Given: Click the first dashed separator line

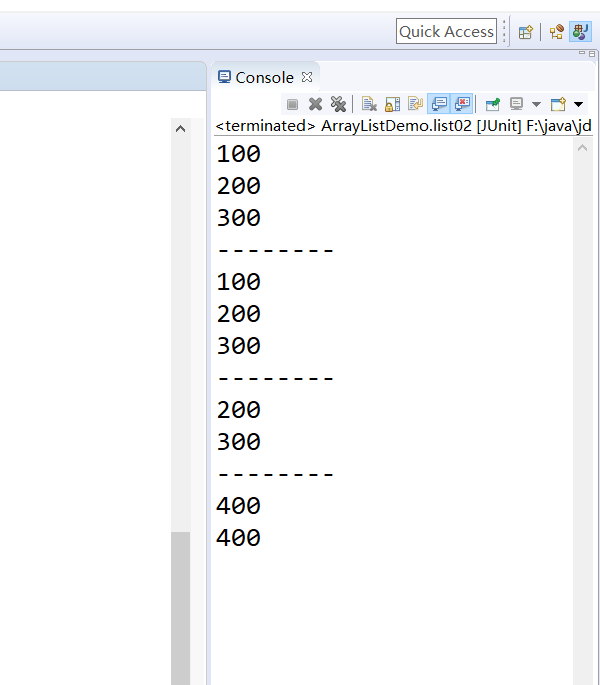Looking at the screenshot, I should pyautogui.click(x=275, y=250).
